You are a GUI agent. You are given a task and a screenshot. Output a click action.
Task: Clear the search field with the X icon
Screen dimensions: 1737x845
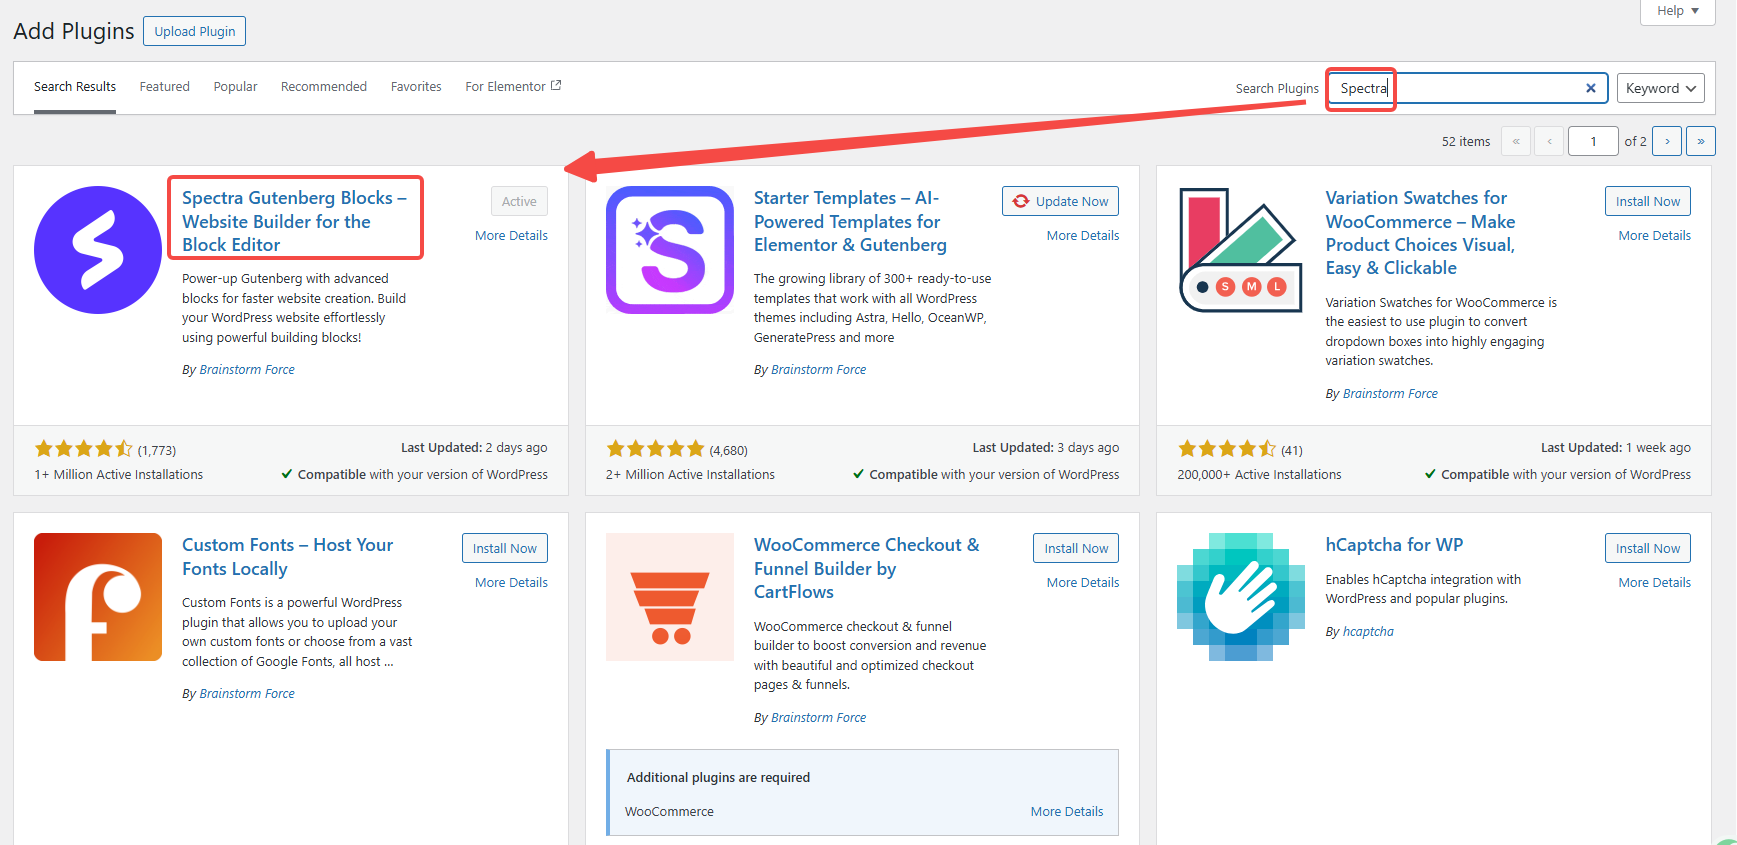click(x=1590, y=88)
